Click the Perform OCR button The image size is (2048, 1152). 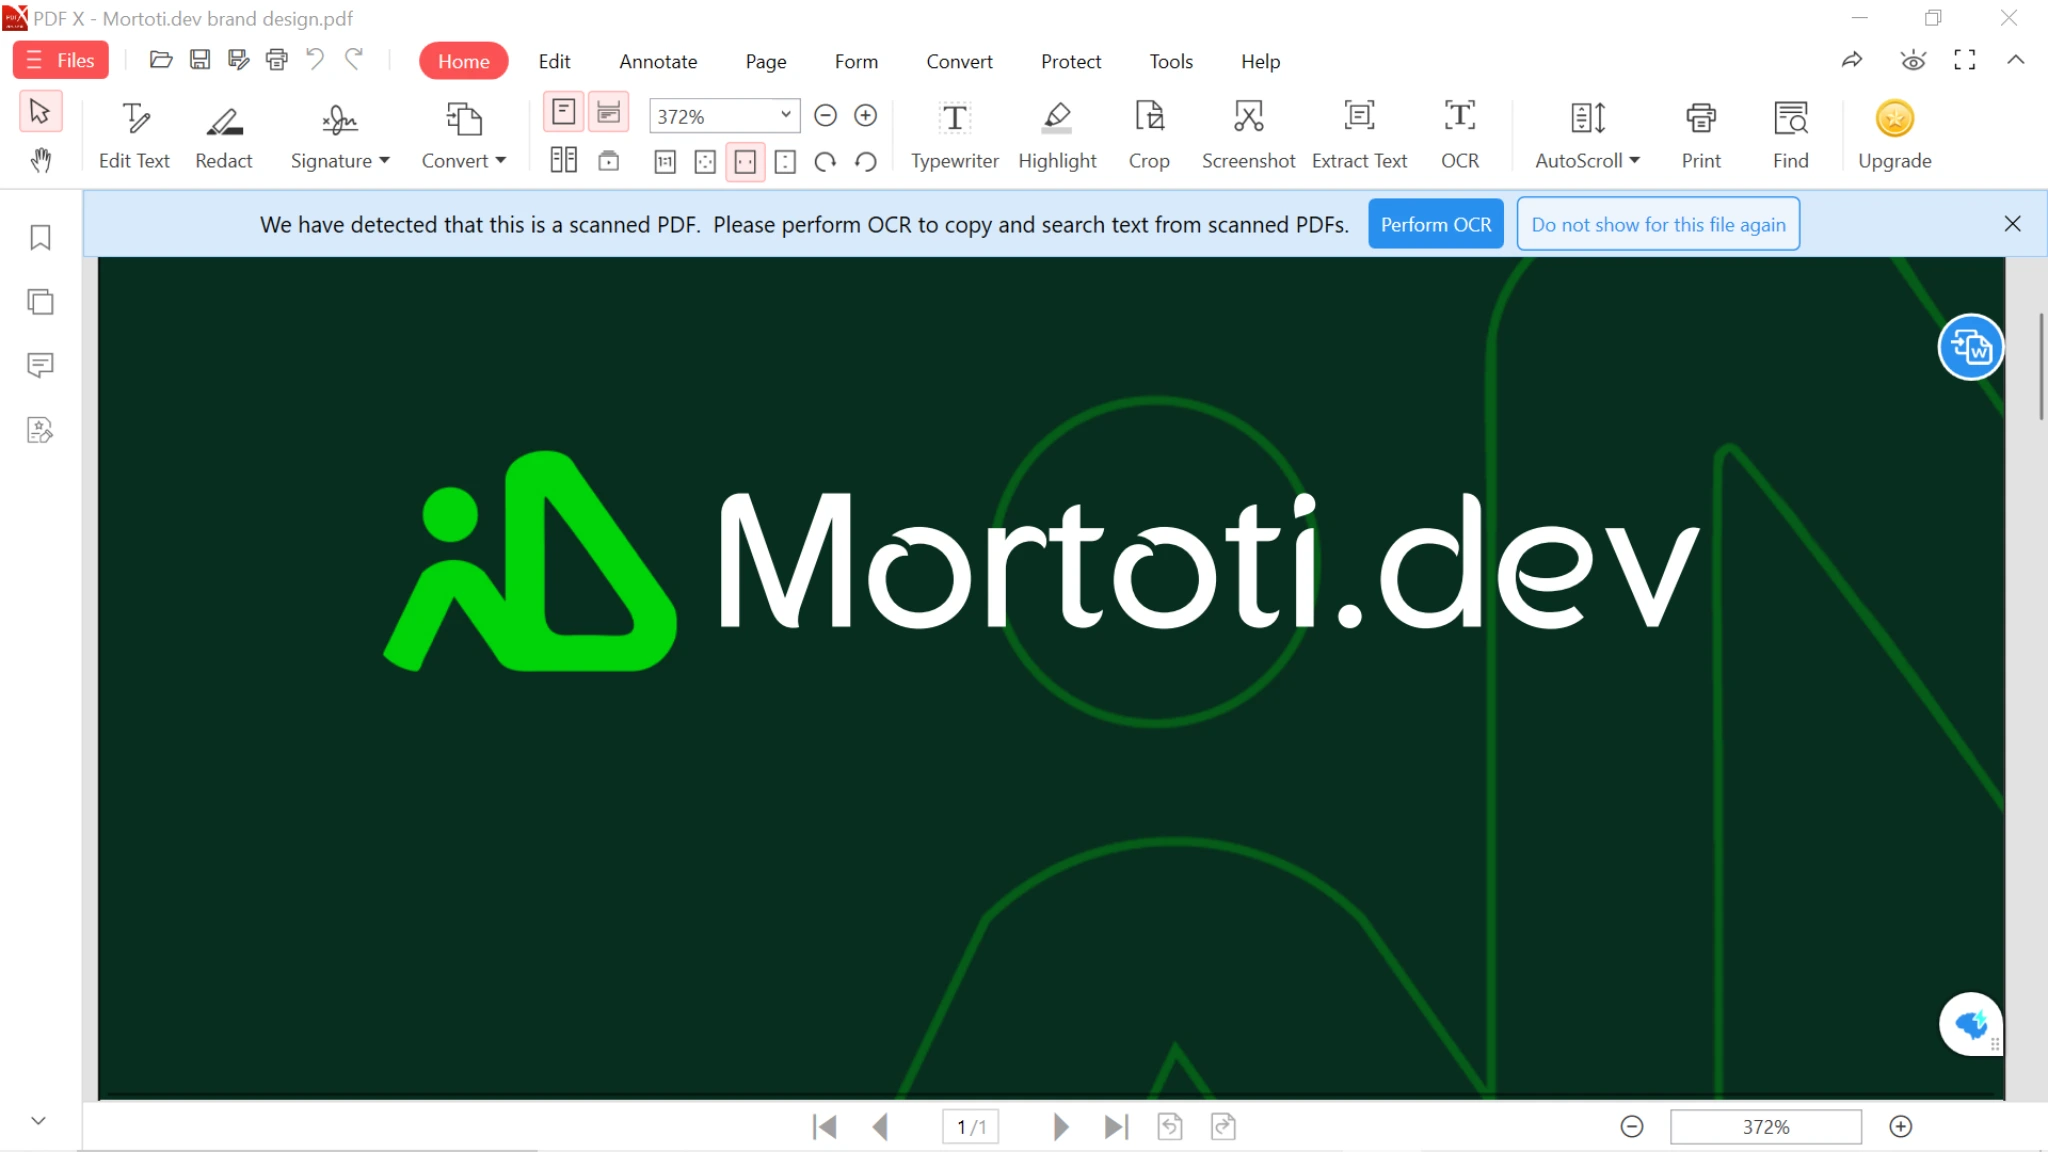[x=1436, y=224]
